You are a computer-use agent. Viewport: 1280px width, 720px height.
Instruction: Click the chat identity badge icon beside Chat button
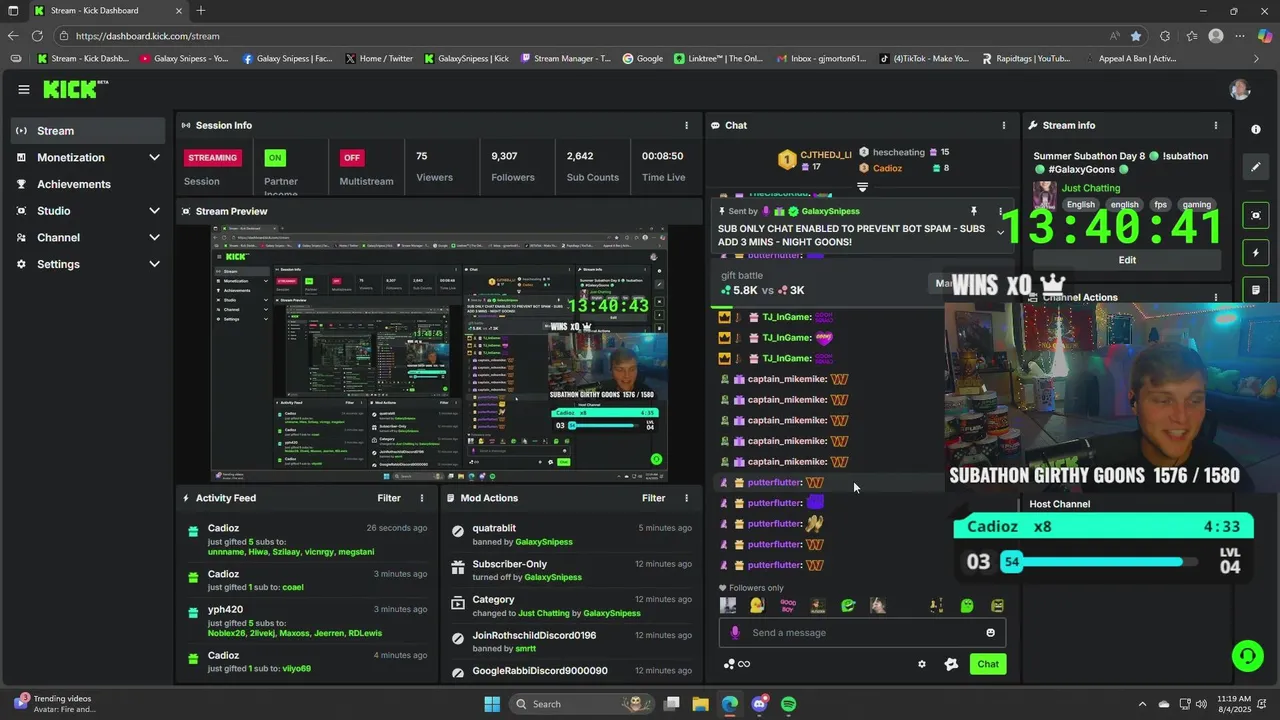coord(951,664)
